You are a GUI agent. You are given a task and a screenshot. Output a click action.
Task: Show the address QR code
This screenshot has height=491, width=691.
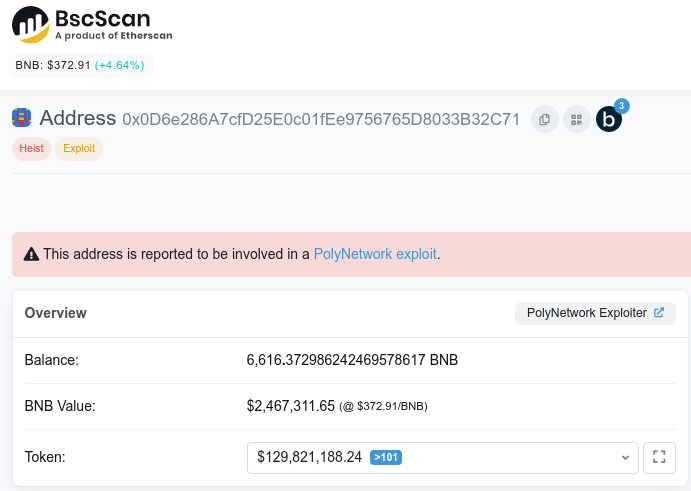[x=576, y=119]
